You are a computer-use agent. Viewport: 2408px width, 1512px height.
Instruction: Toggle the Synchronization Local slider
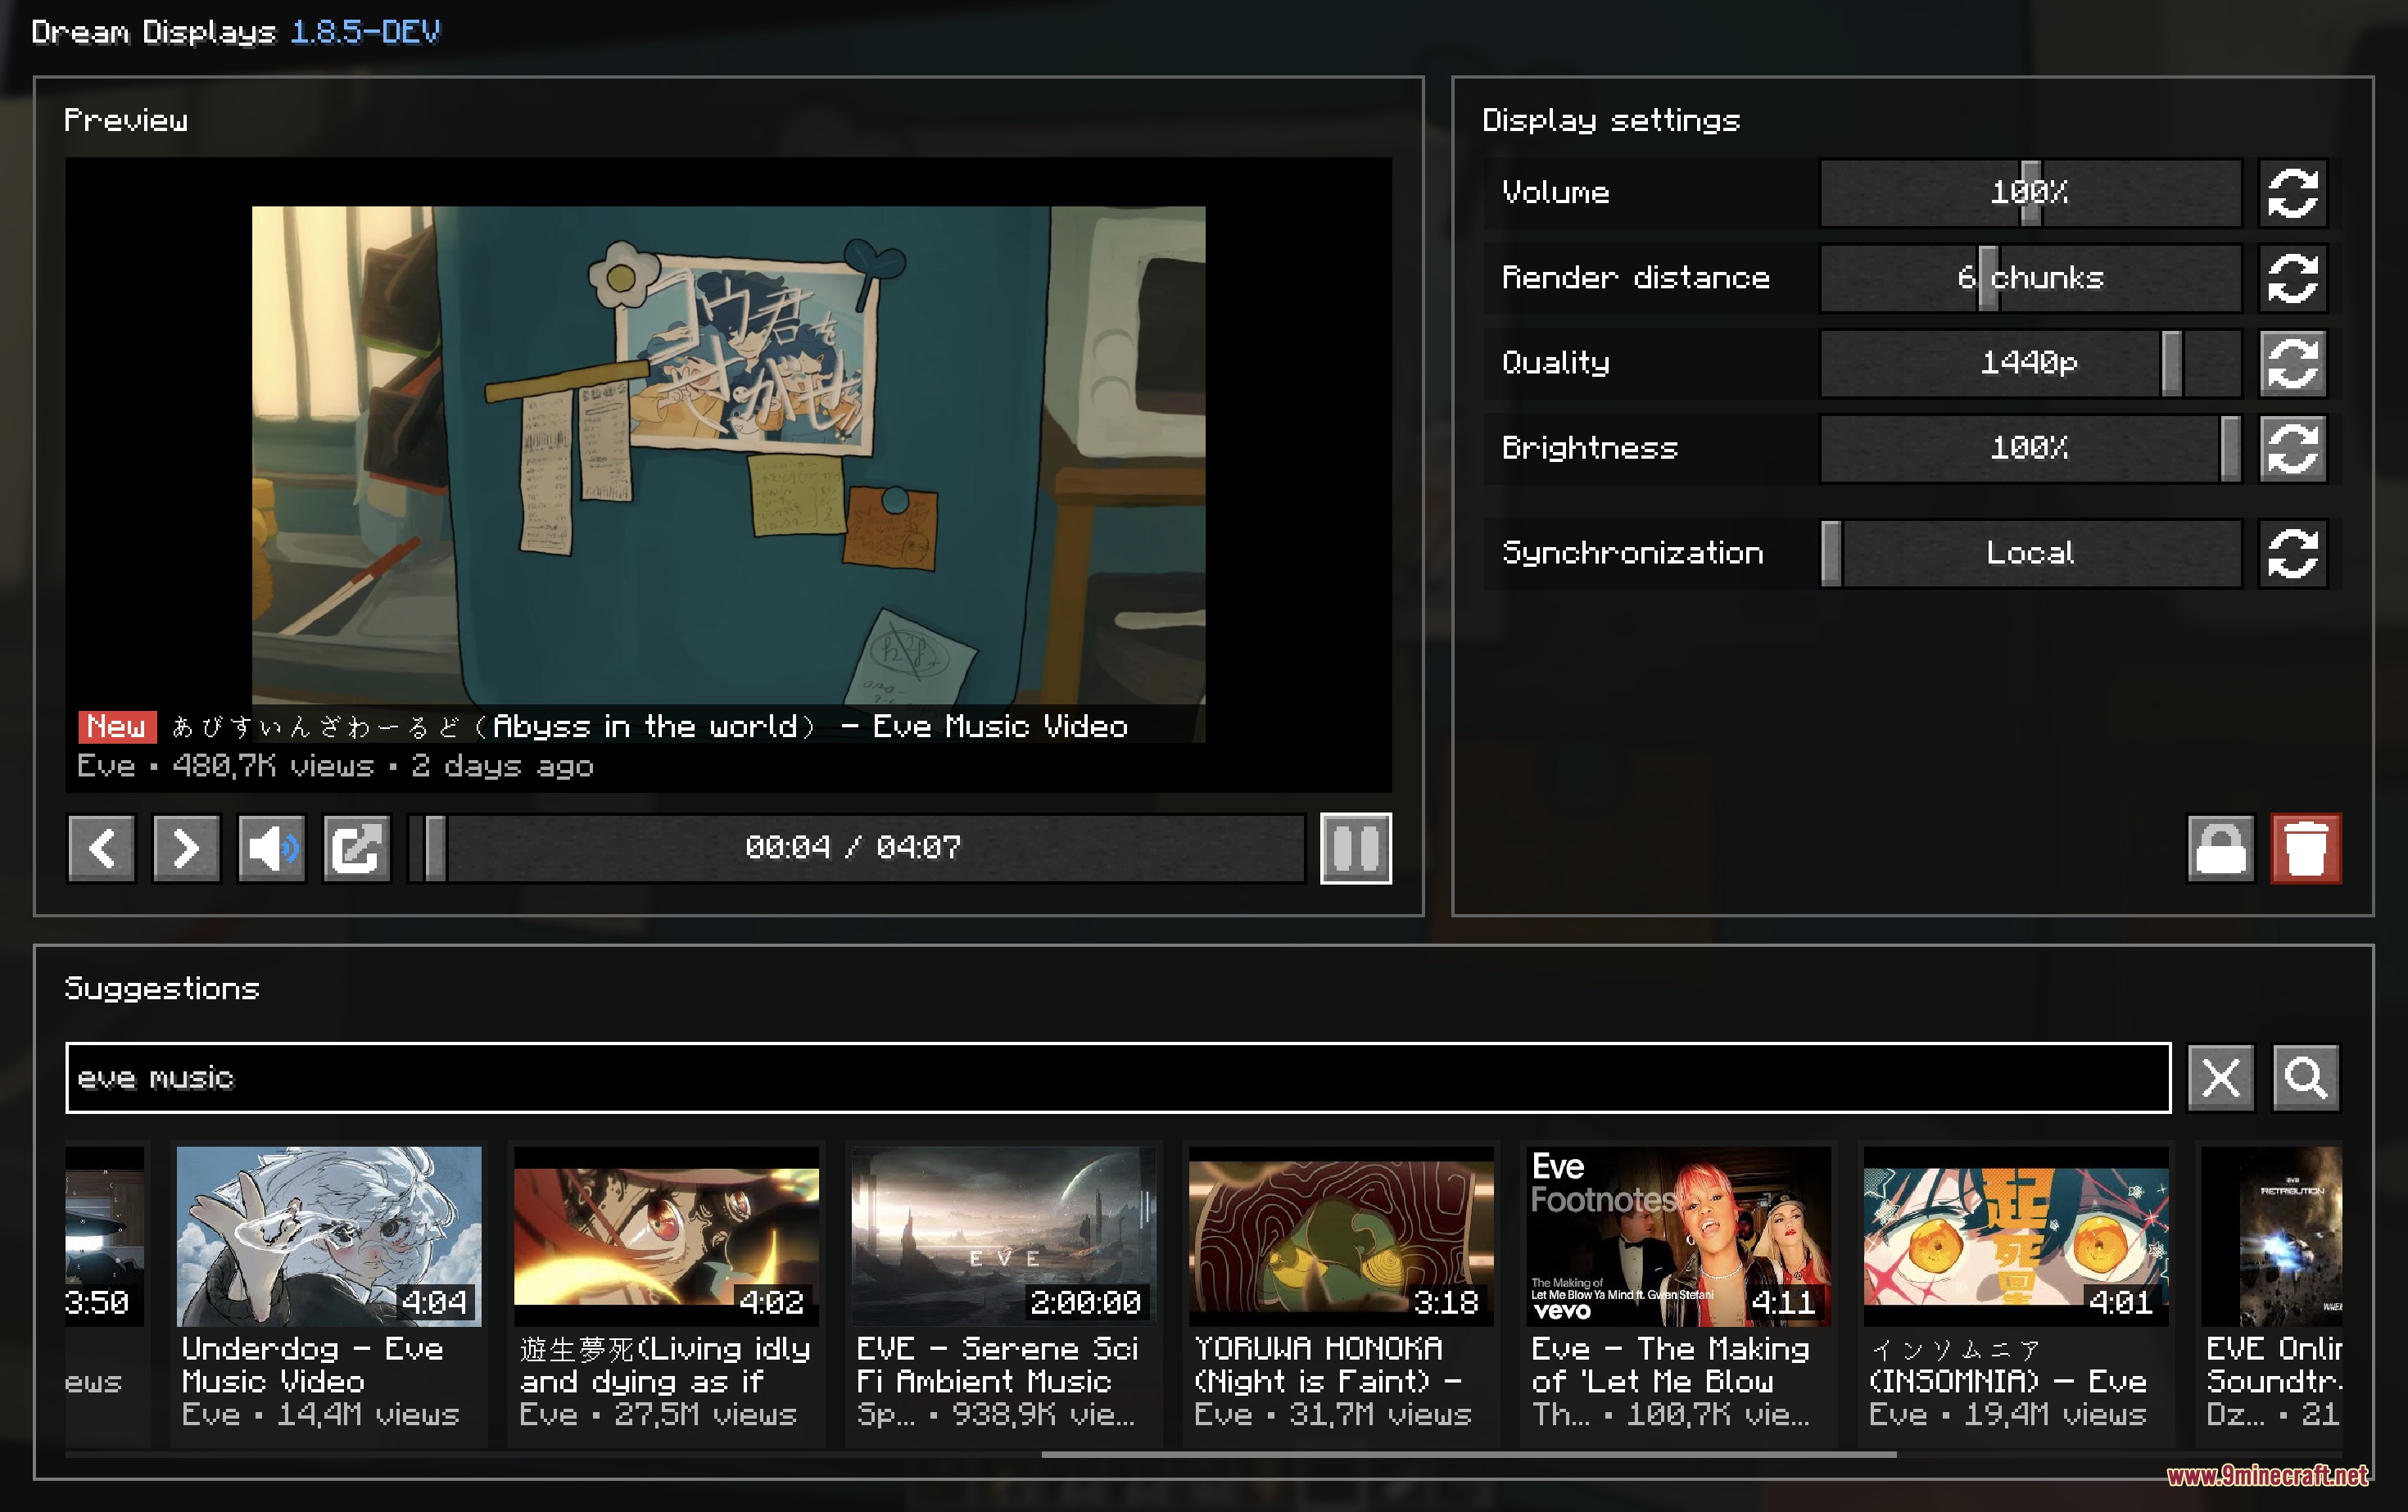click(2030, 553)
